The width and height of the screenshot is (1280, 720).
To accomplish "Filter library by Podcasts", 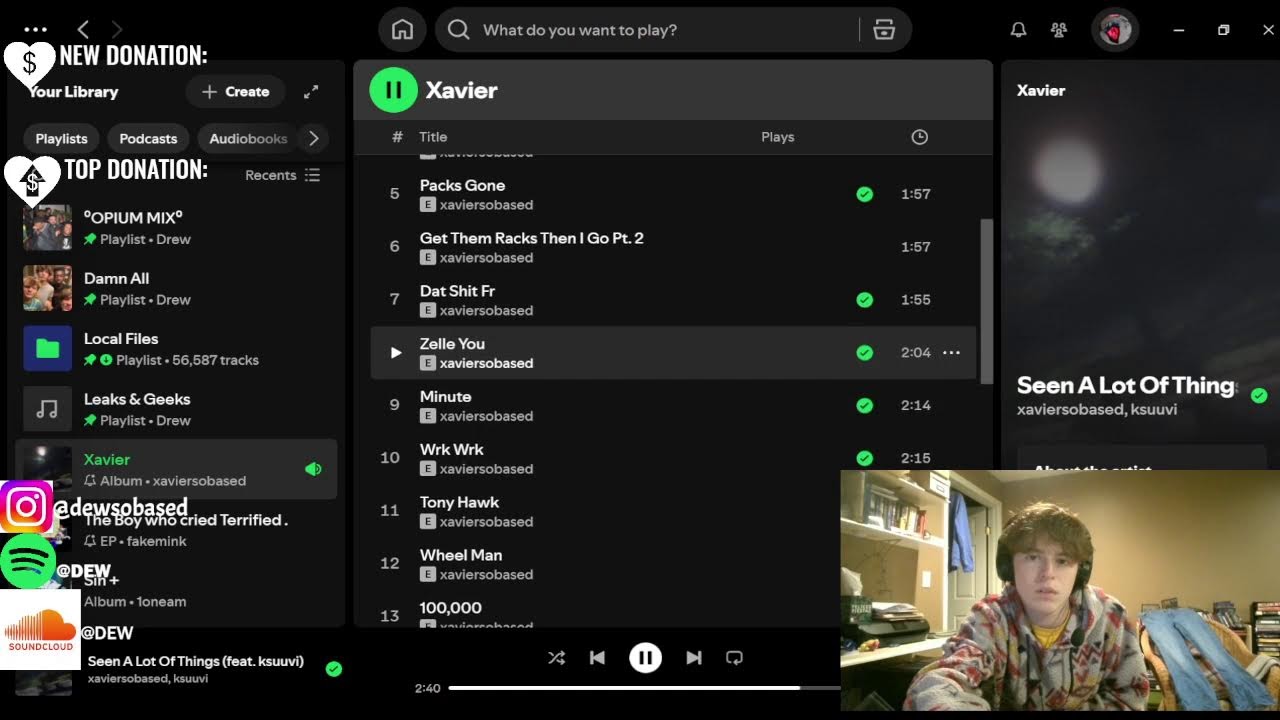I will [x=148, y=139].
